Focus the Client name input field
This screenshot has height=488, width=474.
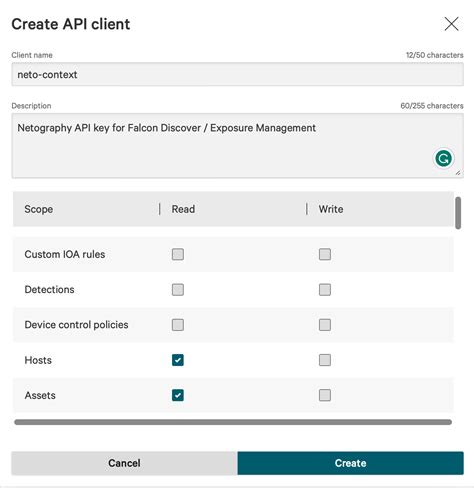pos(237,74)
